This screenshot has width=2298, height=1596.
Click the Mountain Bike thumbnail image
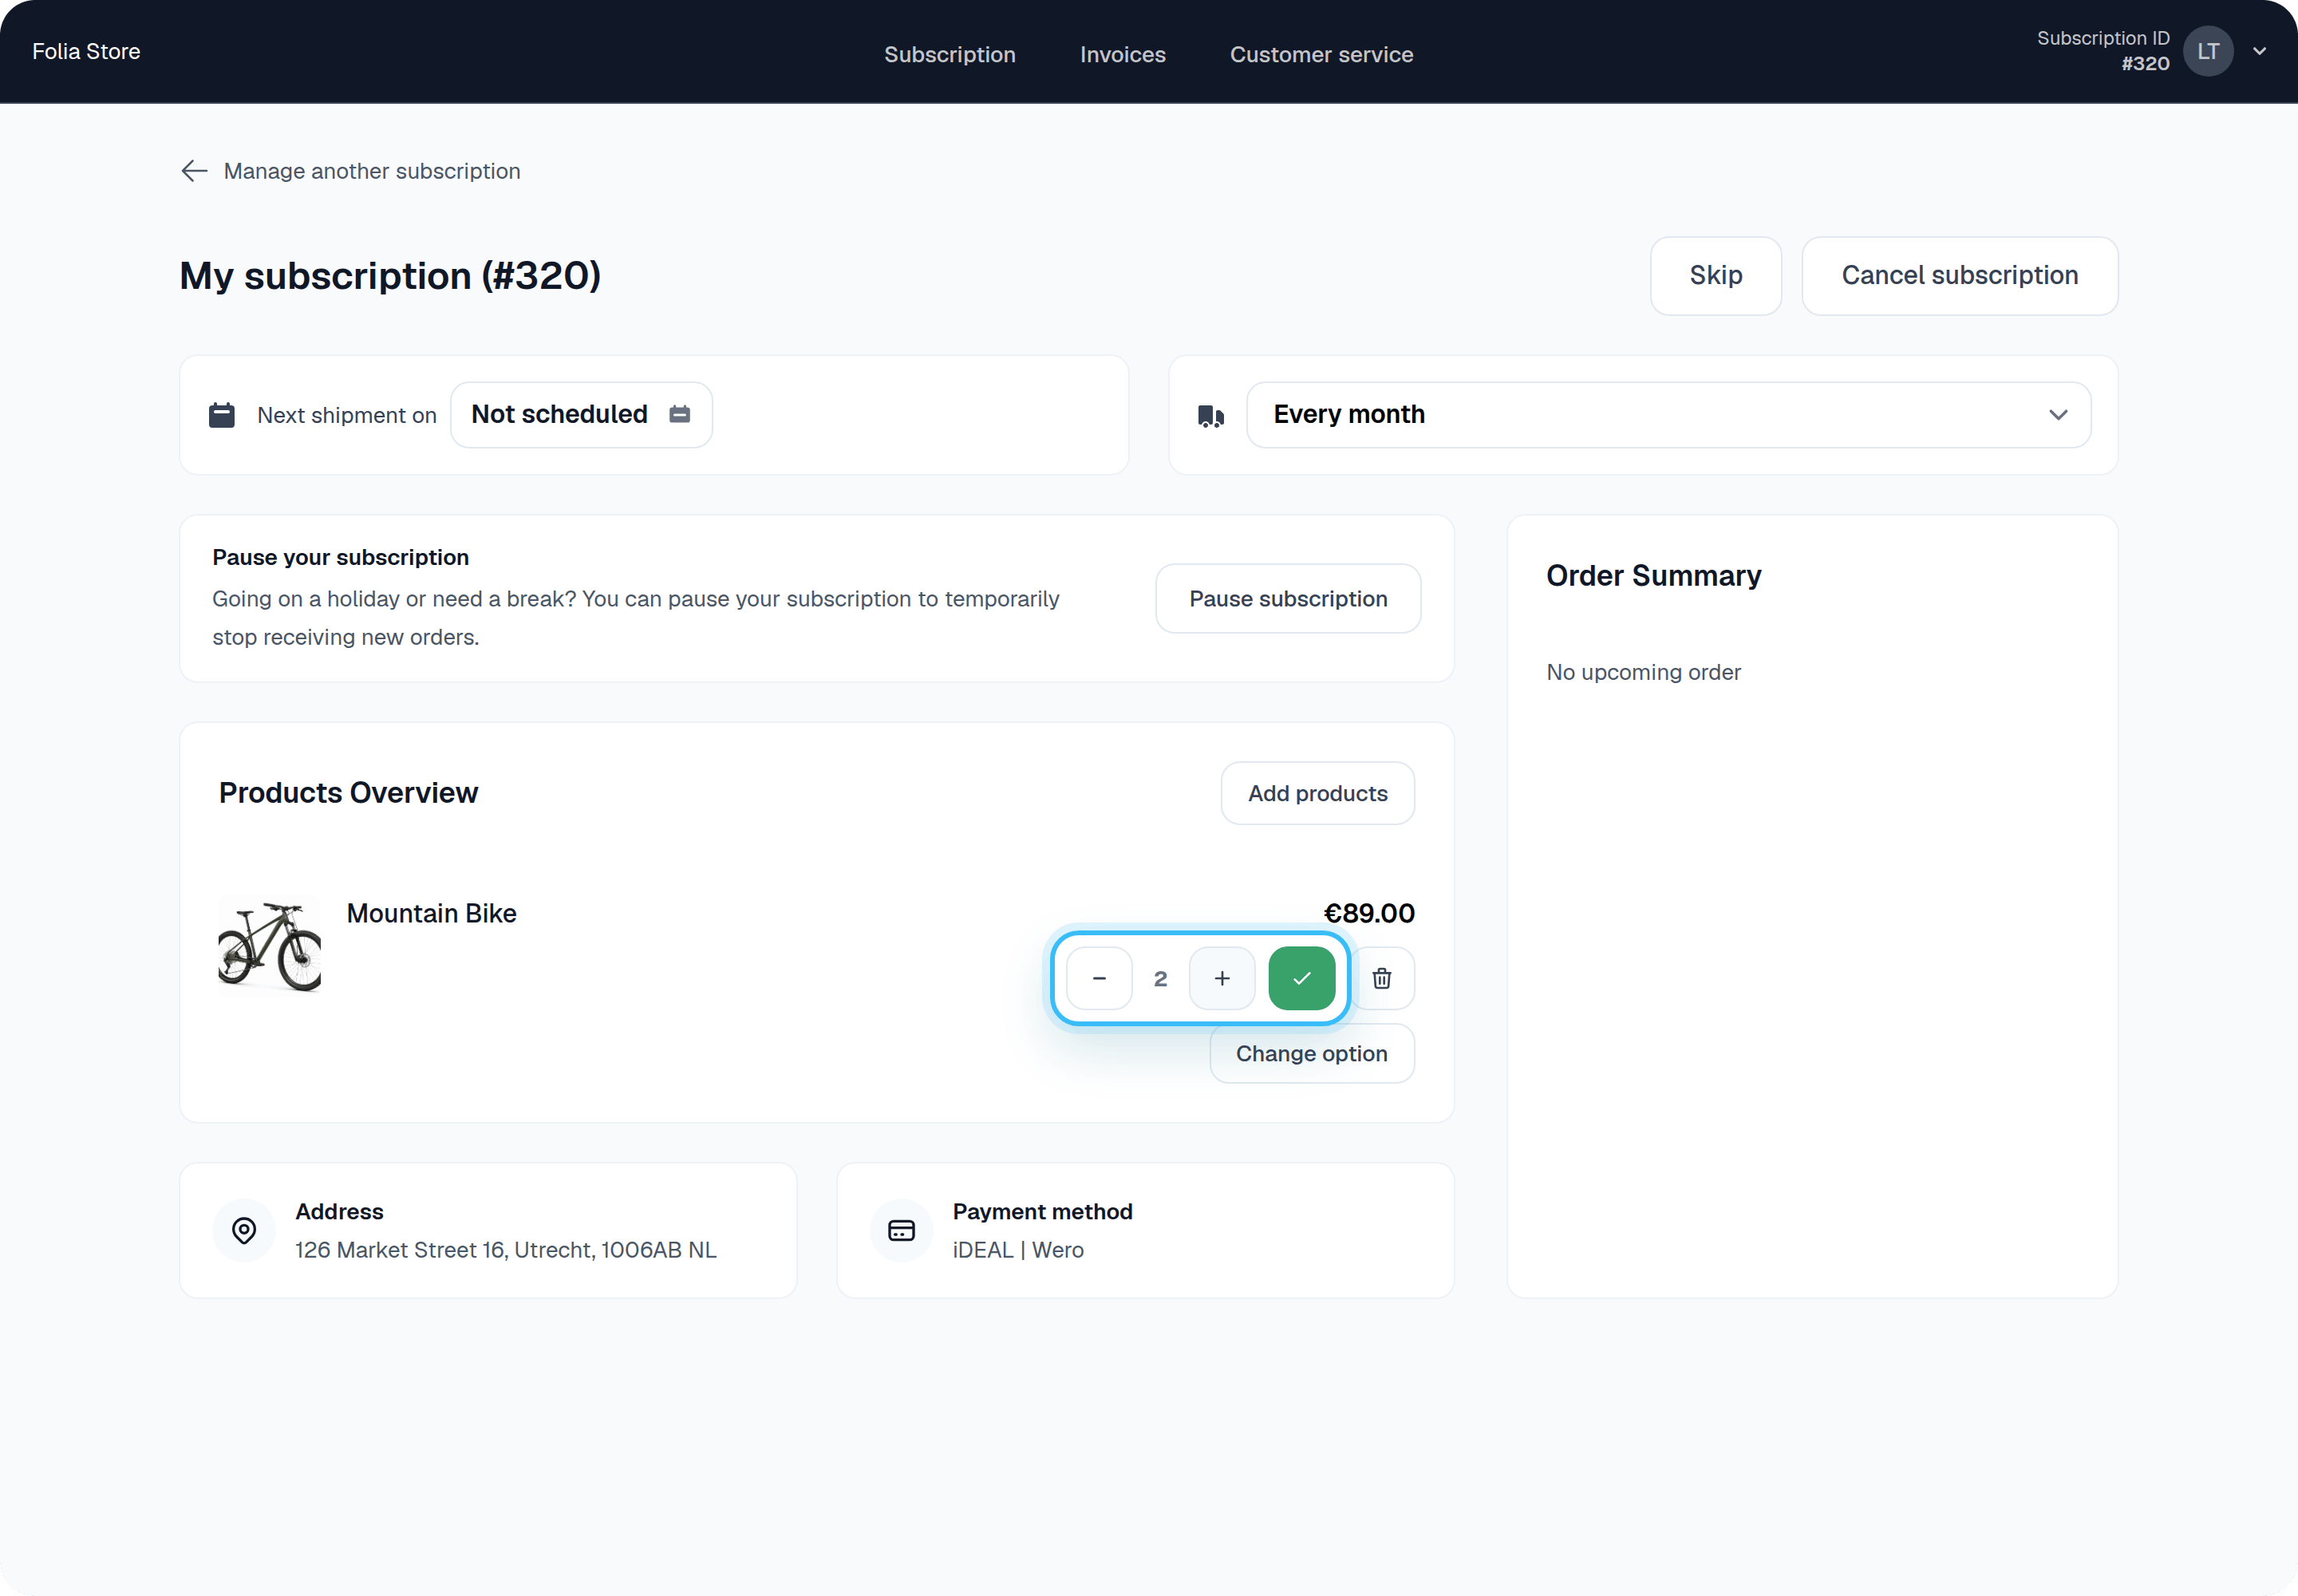(270, 946)
